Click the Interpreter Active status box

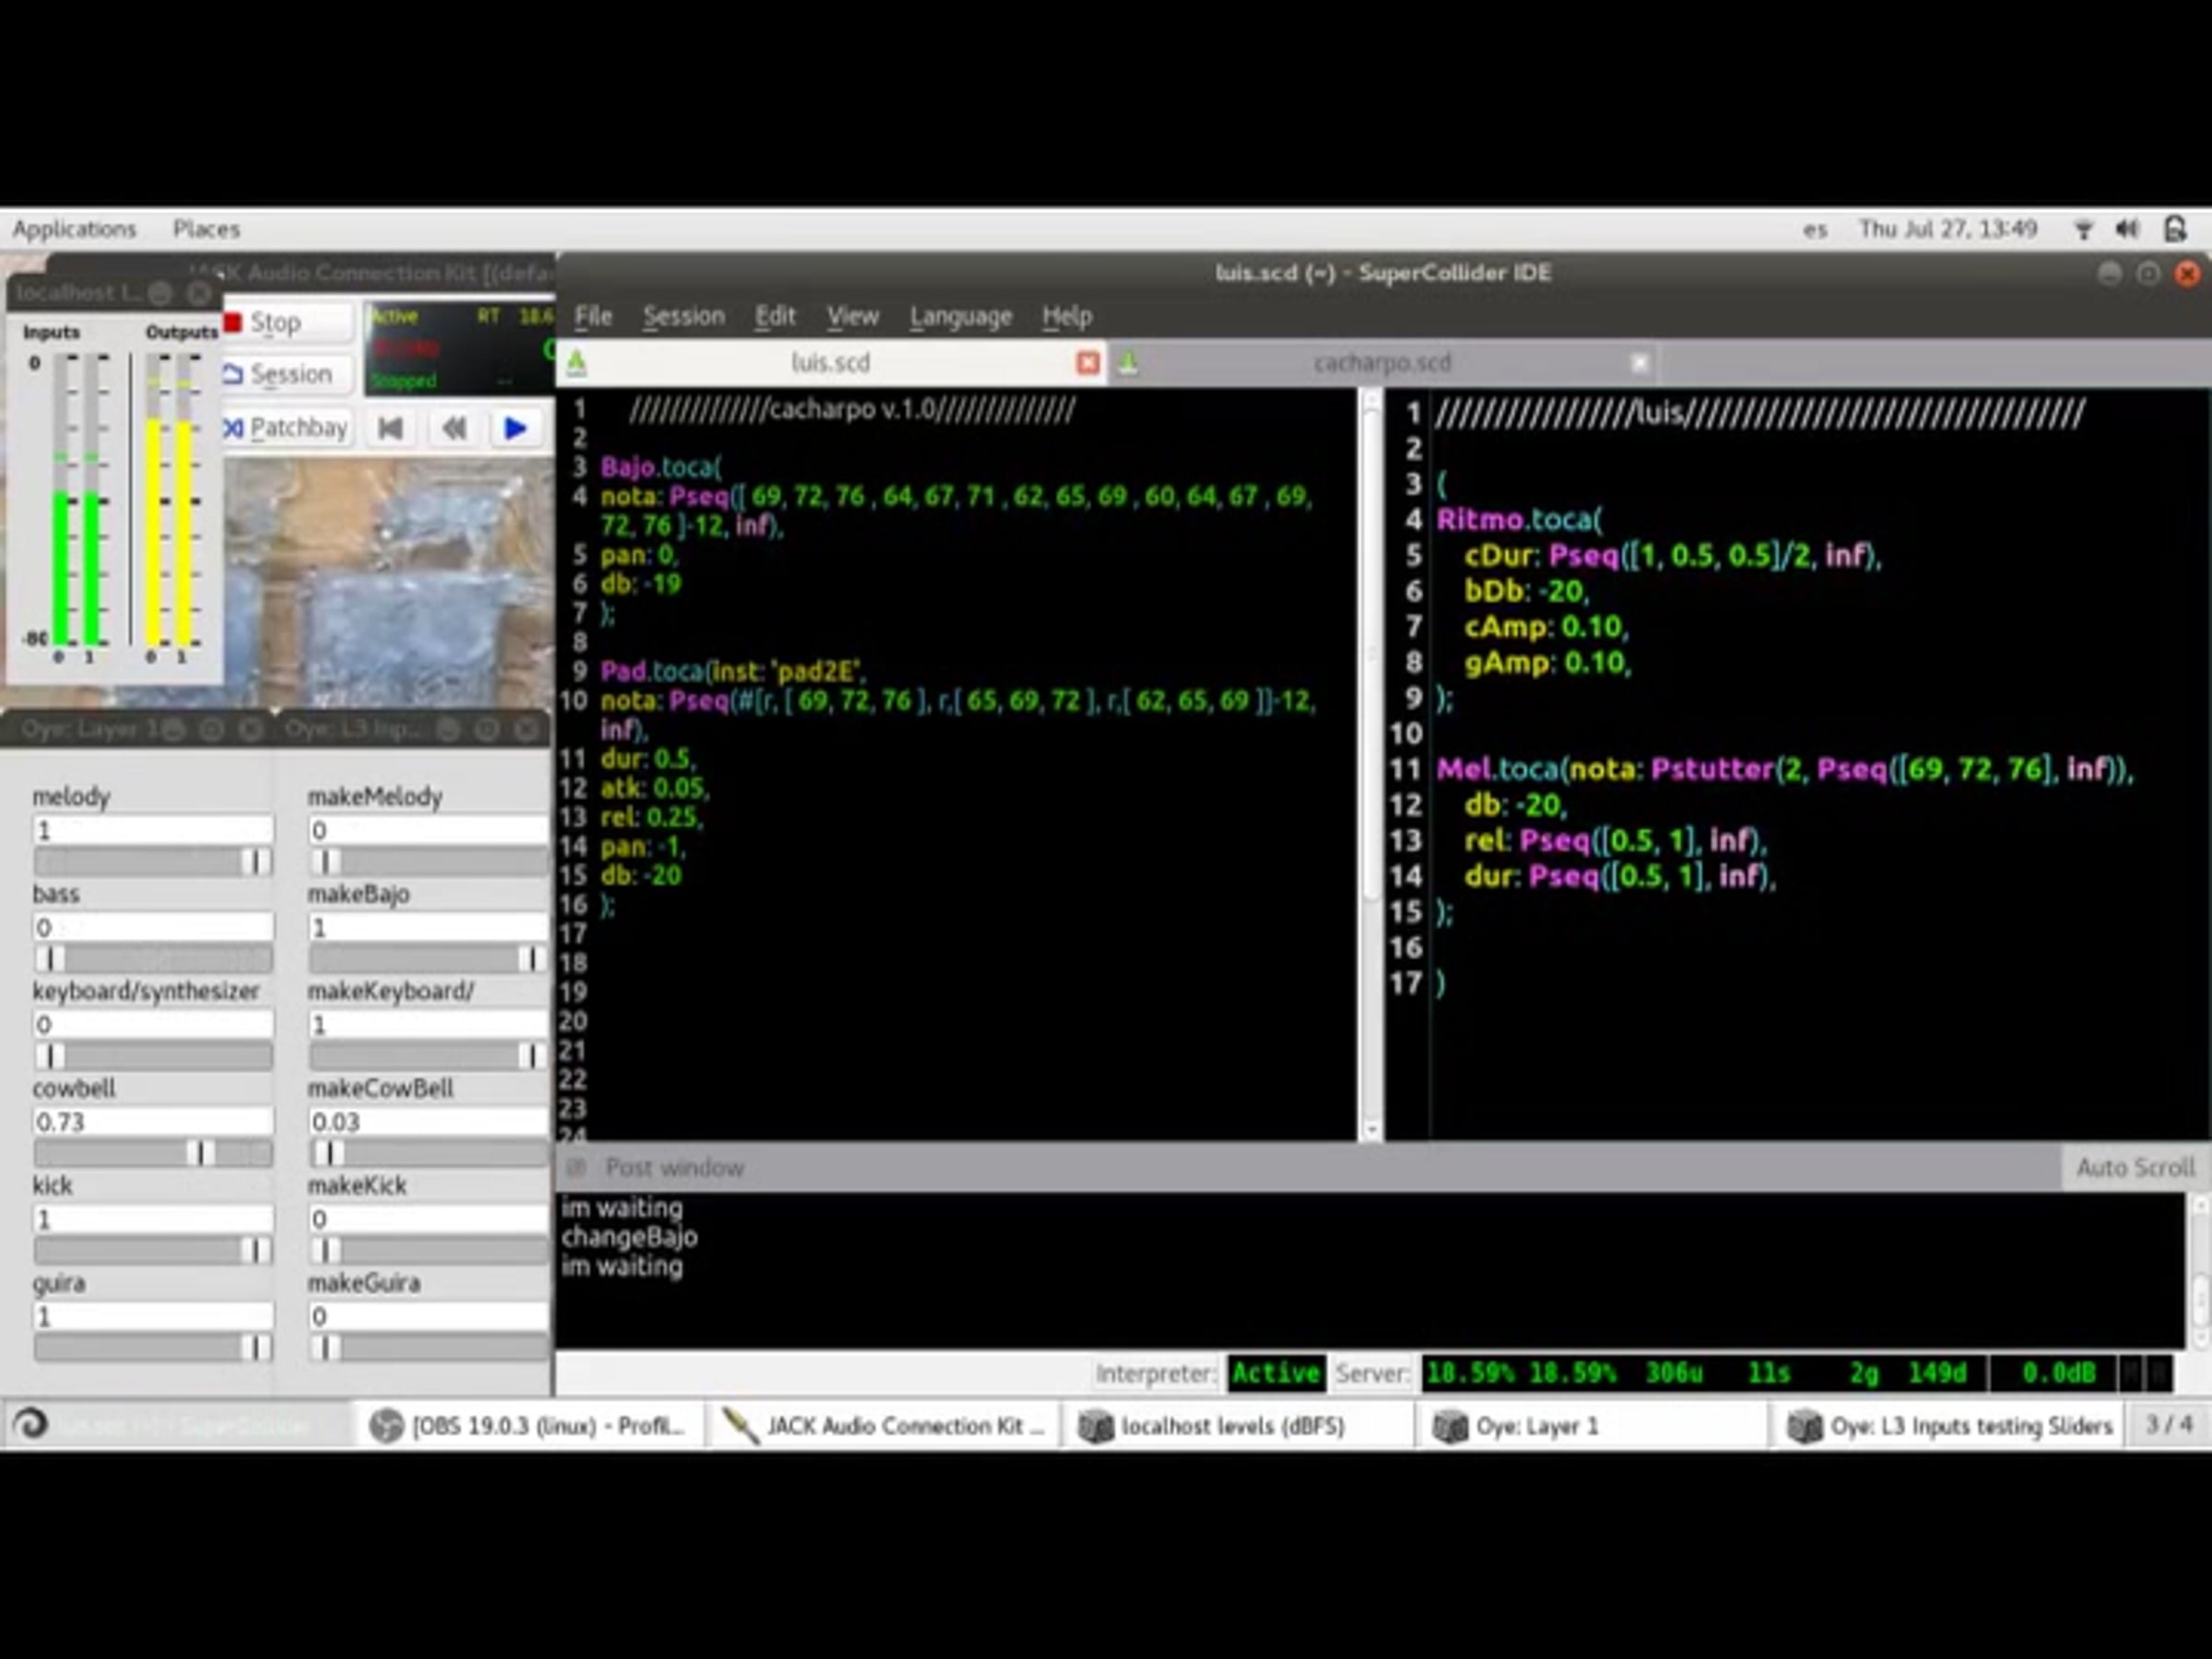pyautogui.click(x=1275, y=1374)
